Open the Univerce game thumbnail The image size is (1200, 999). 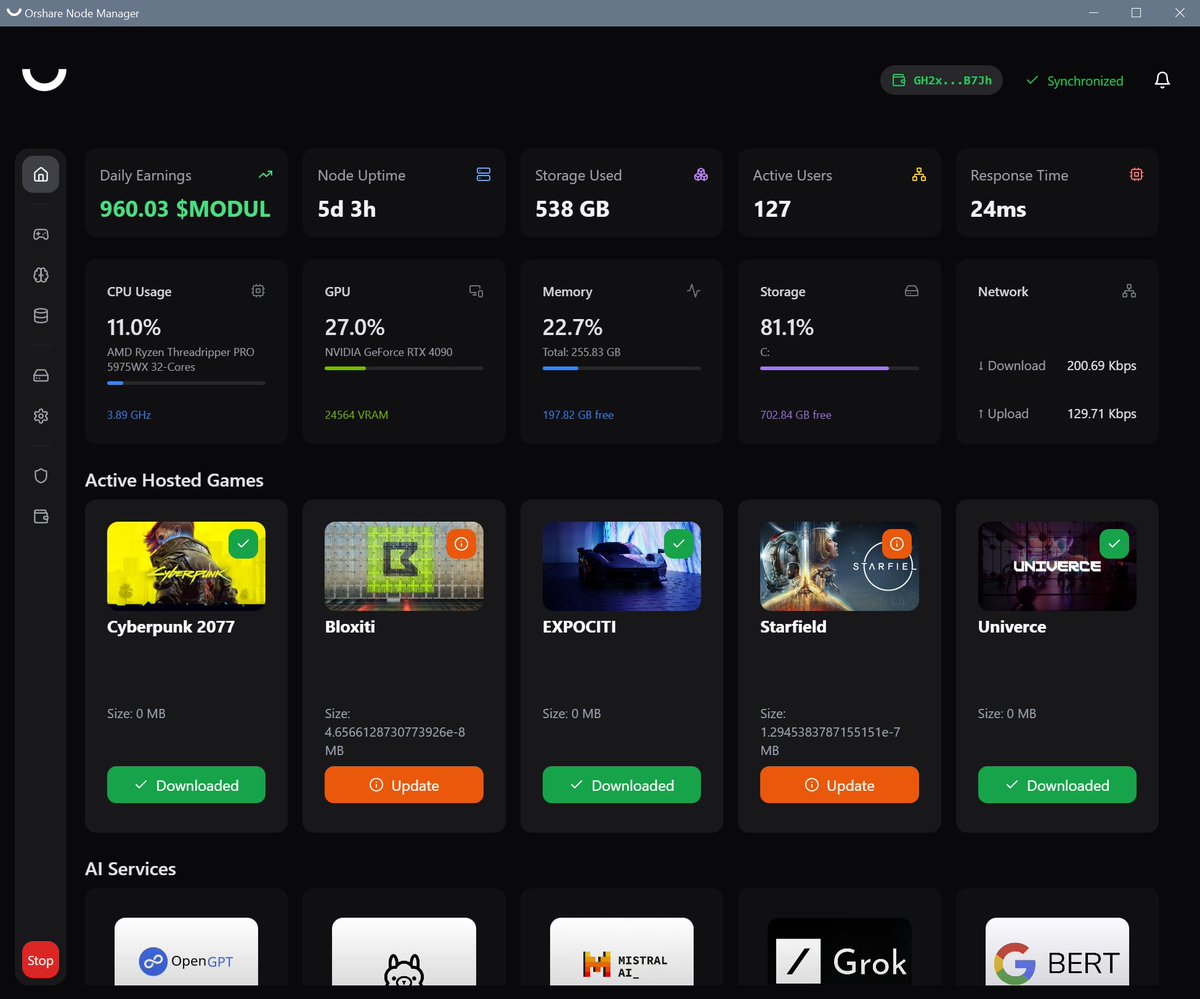coord(1057,566)
